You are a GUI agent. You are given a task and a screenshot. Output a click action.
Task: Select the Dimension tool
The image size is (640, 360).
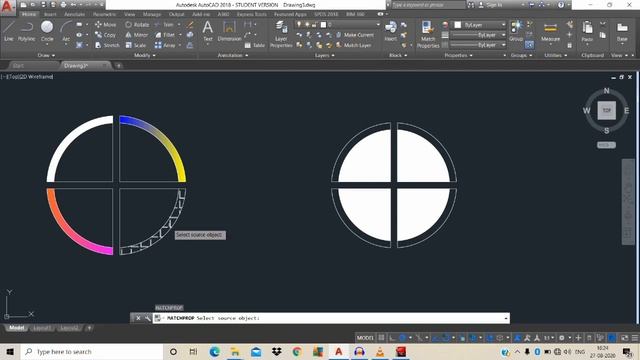(229, 31)
